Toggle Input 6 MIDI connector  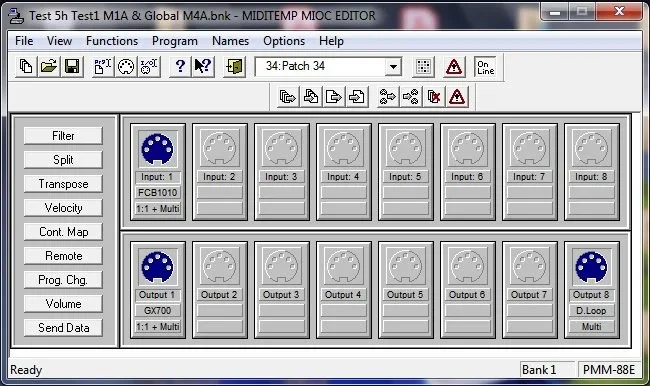468,149
